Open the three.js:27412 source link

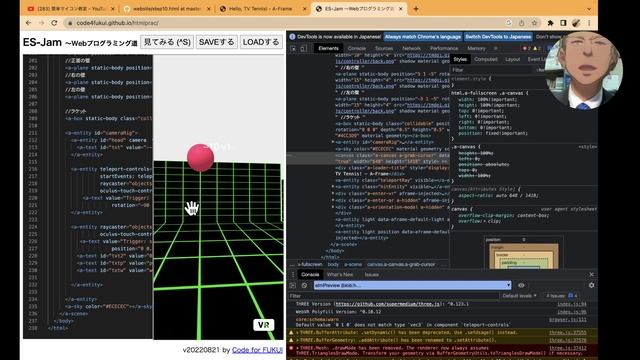(x=567, y=348)
